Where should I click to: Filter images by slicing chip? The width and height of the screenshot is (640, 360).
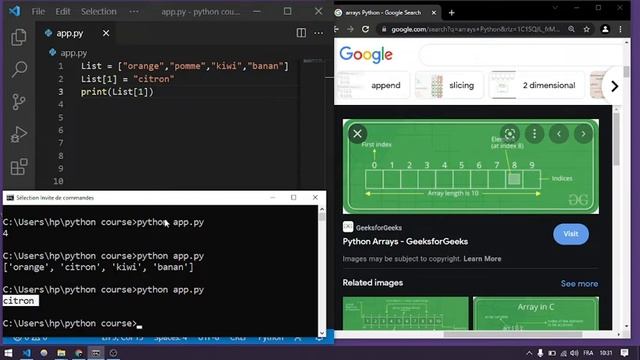(449, 85)
